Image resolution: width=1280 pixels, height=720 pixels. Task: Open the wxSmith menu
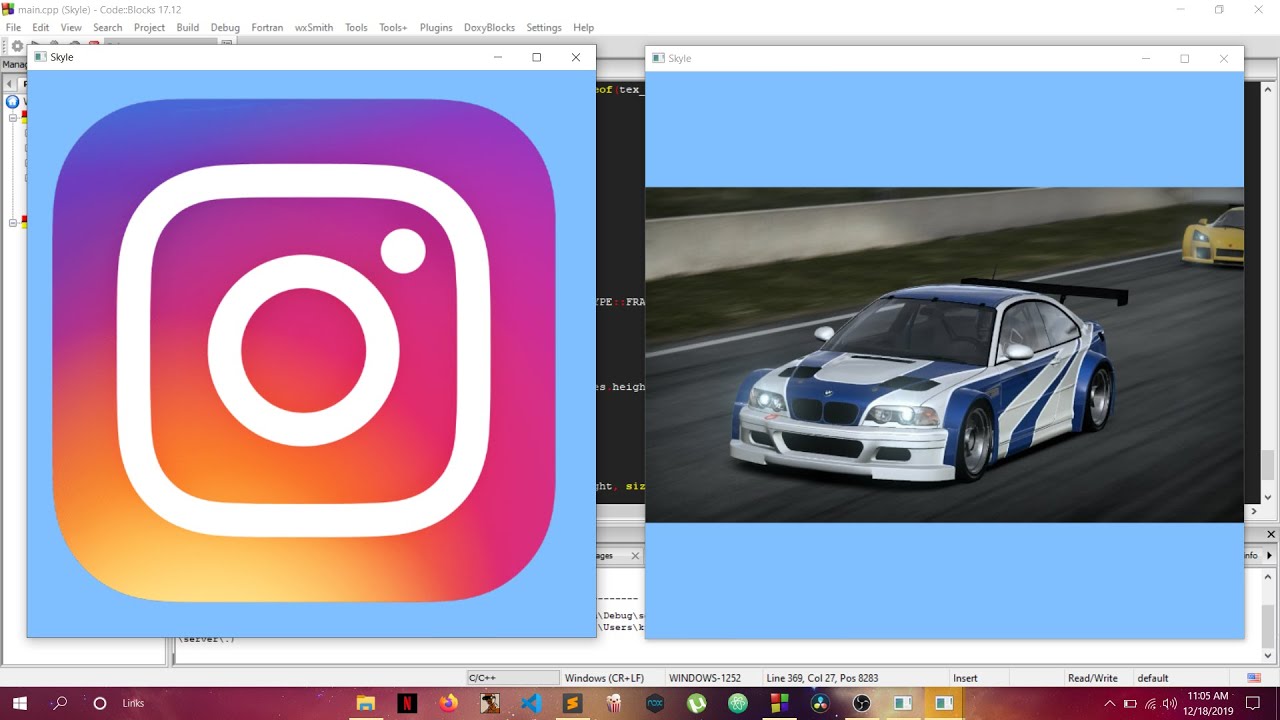[314, 27]
